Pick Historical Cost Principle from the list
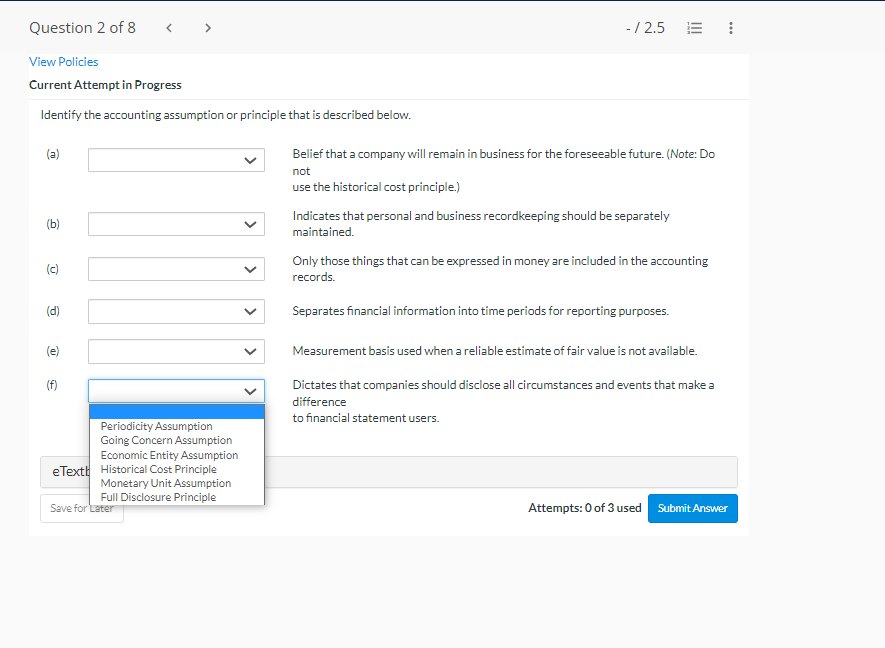The width and height of the screenshot is (885, 648). coord(160,468)
